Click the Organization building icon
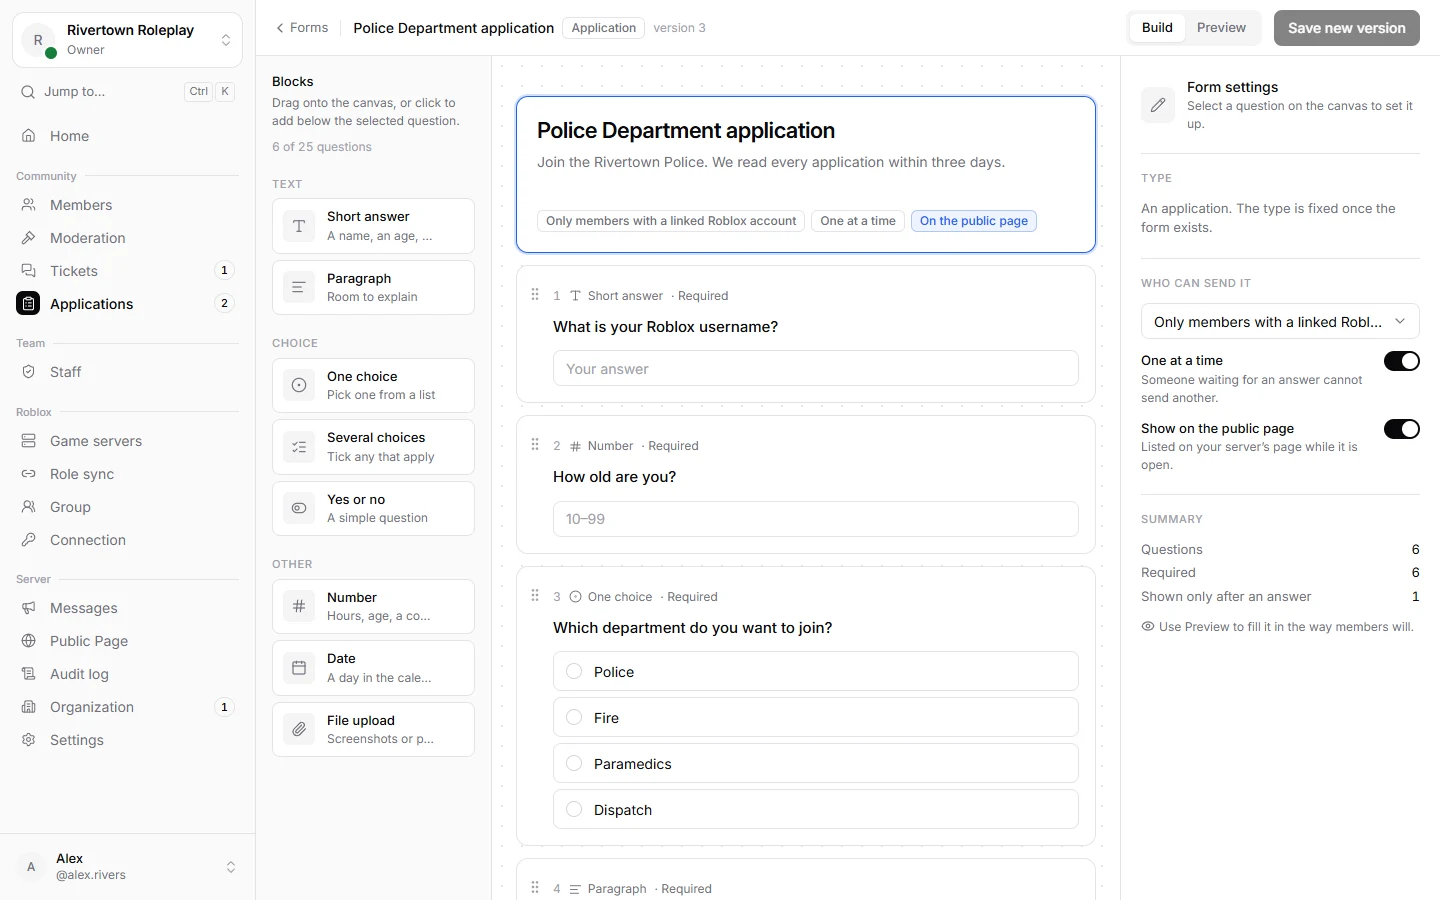Viewport: 1440px width, 900px height. [x=29, y=707]
